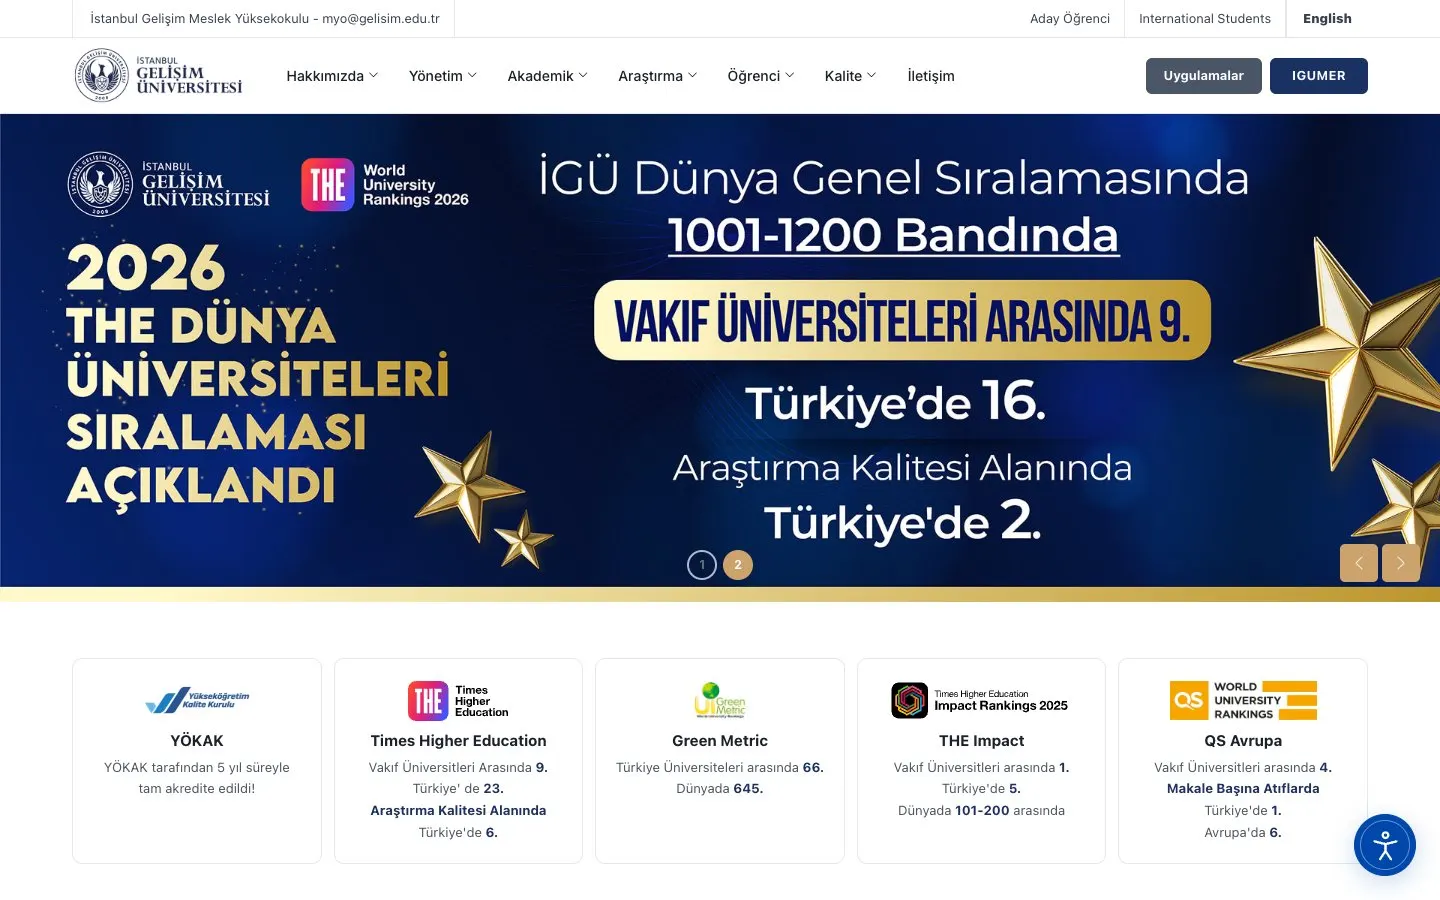Expand the Kalite dropdown menu

(x=851, y=76)
